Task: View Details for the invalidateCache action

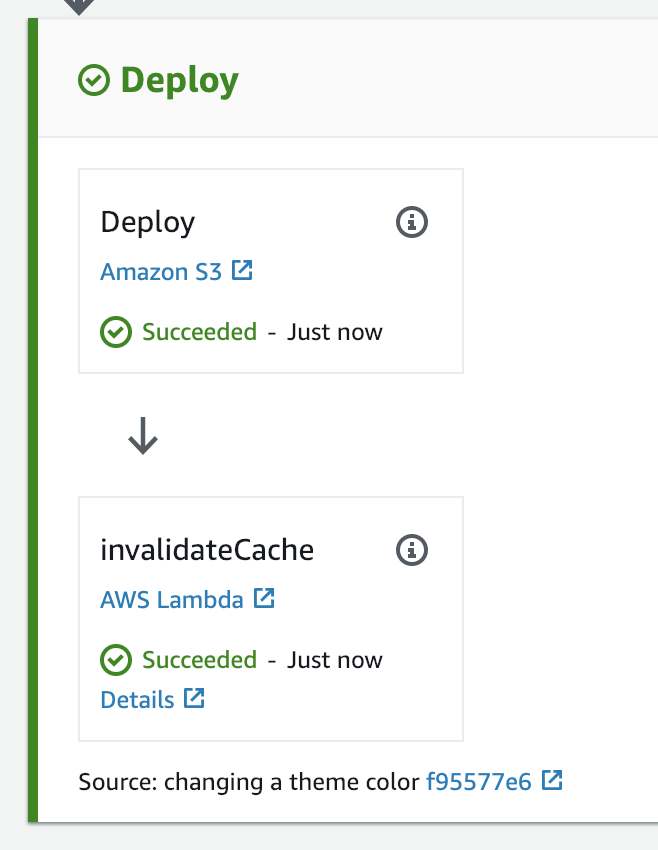Action: 137,700
